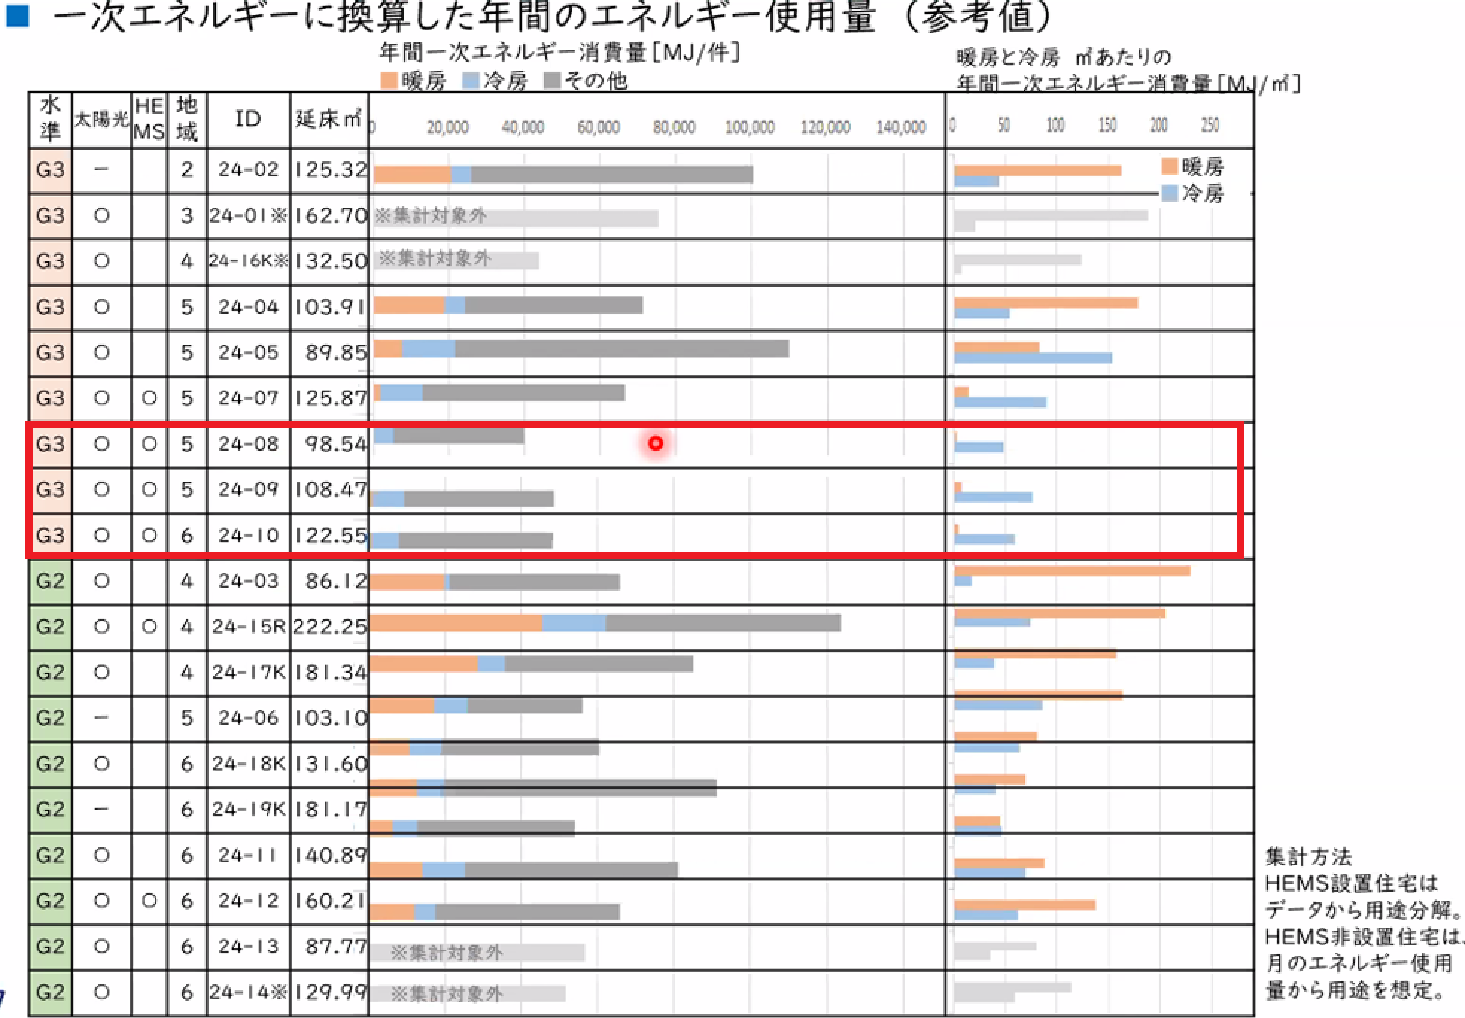Select the ID column header
The image size is (1465, 1018).
[x=248, y=119]
